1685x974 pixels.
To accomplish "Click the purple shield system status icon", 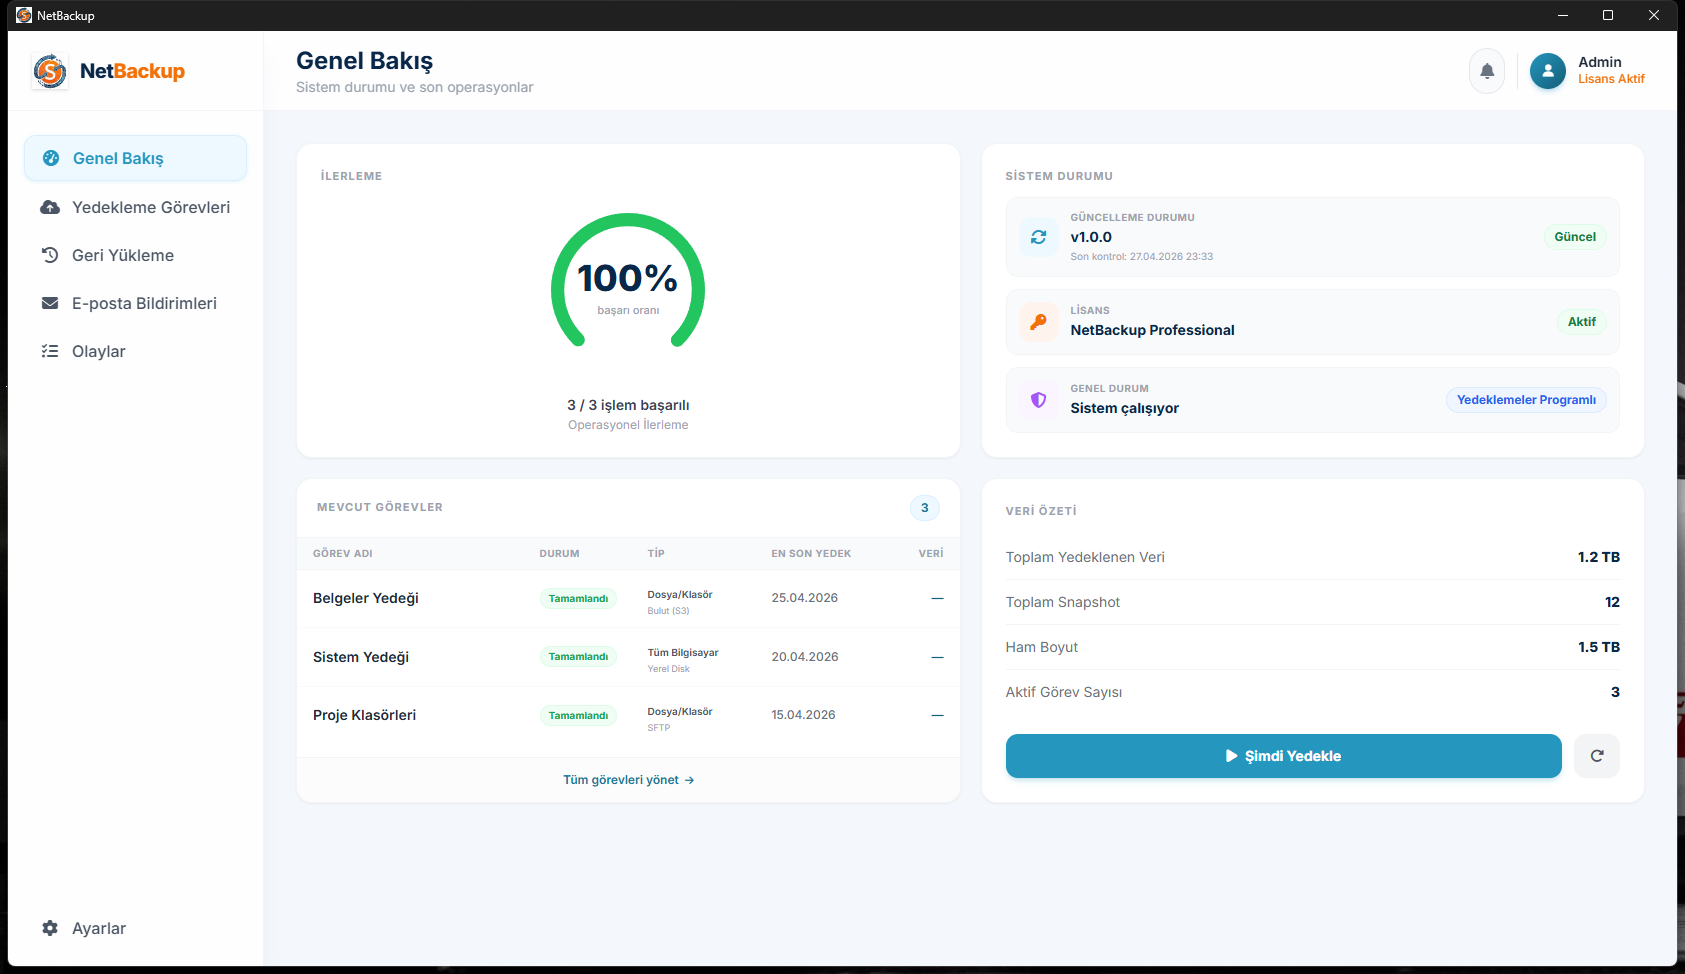I will (1038, 400).
